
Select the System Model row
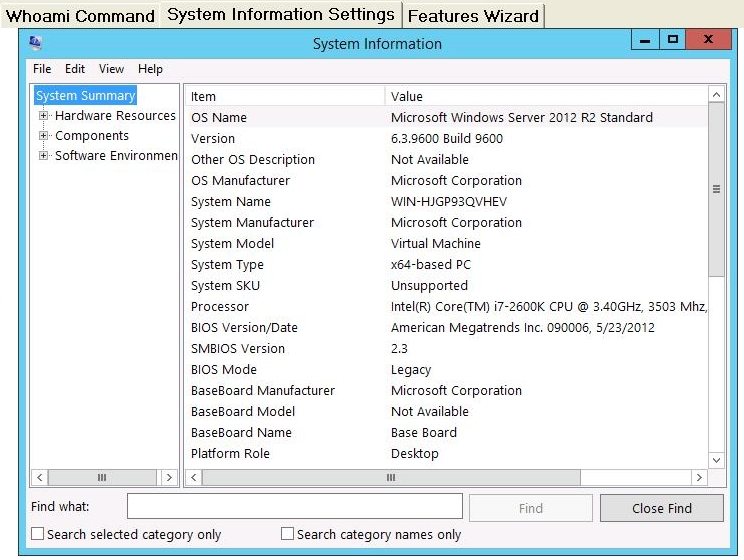coord(446,243)
